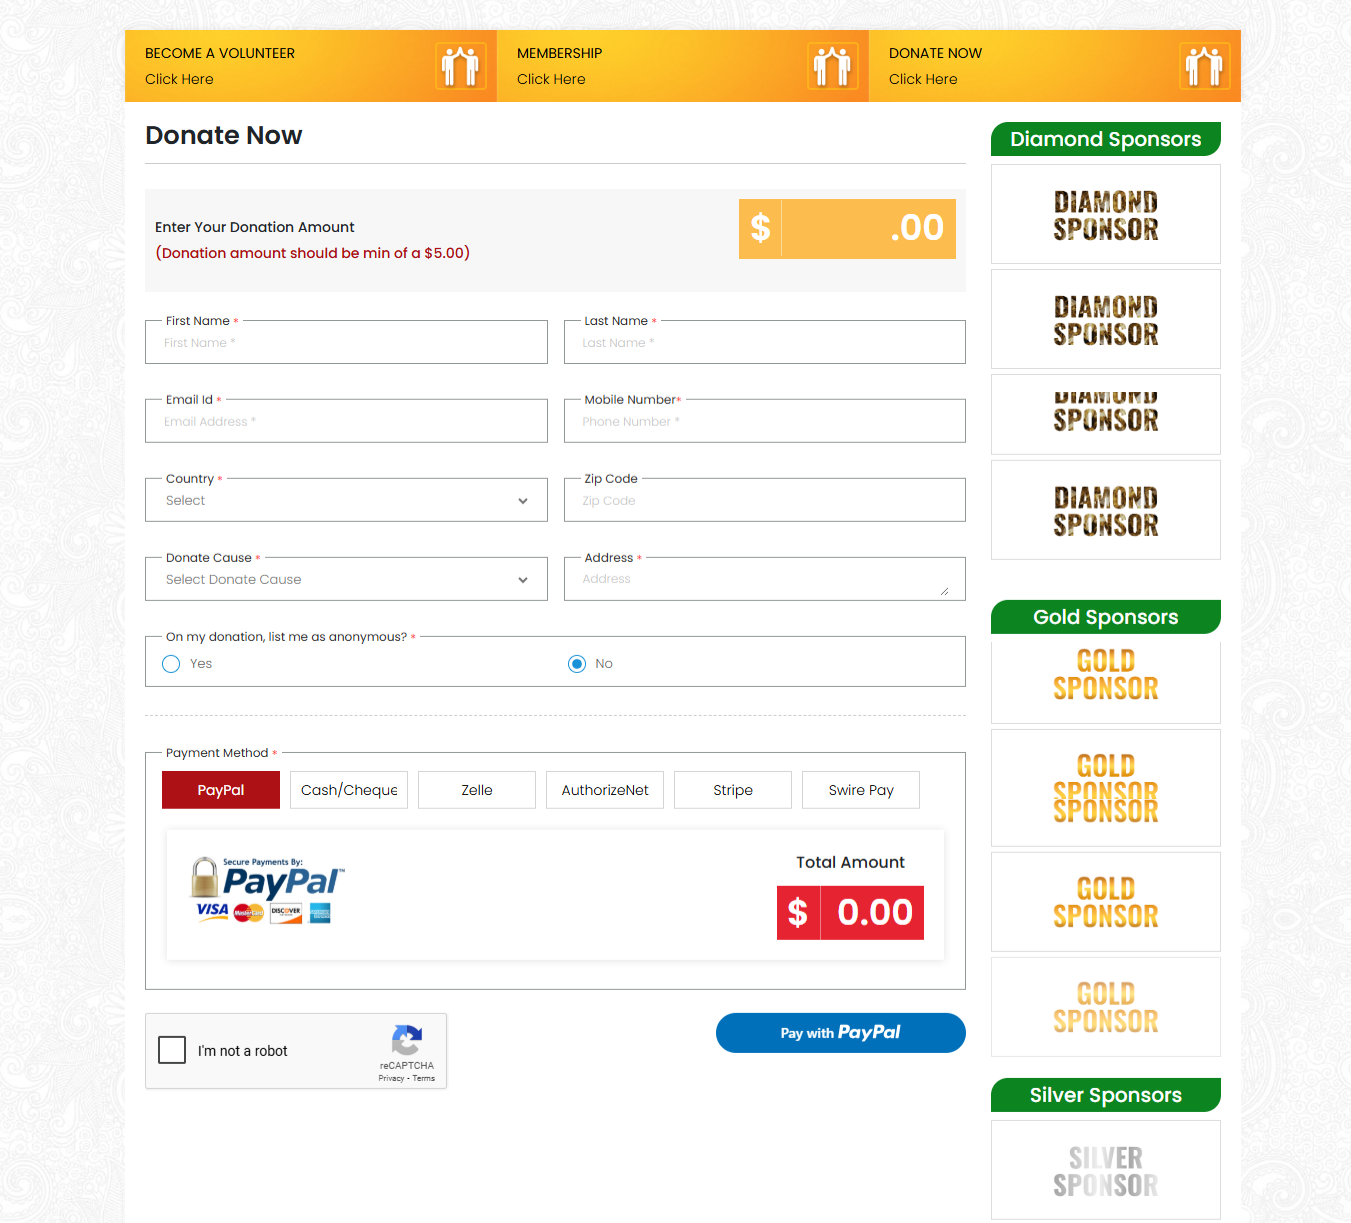The image size is (1351, 1223).
Task: Focus the donation amount field
Action: coord(868,229)
